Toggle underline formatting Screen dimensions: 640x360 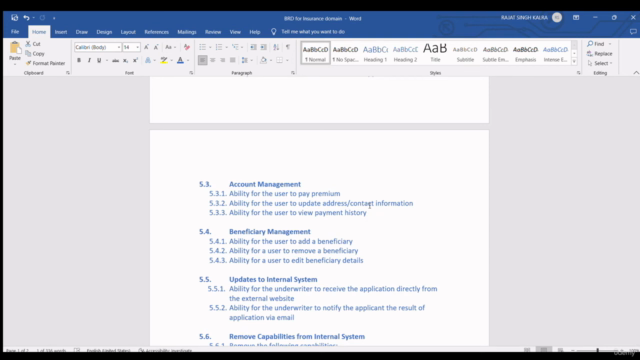pos(99,60)
